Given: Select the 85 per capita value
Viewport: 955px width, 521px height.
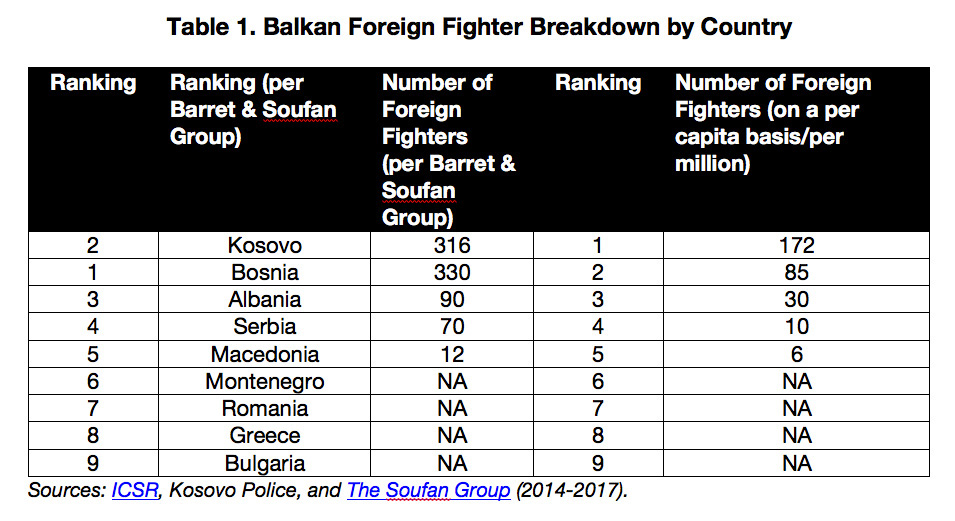Looking at the screenshot, I should tap(796, 272).
